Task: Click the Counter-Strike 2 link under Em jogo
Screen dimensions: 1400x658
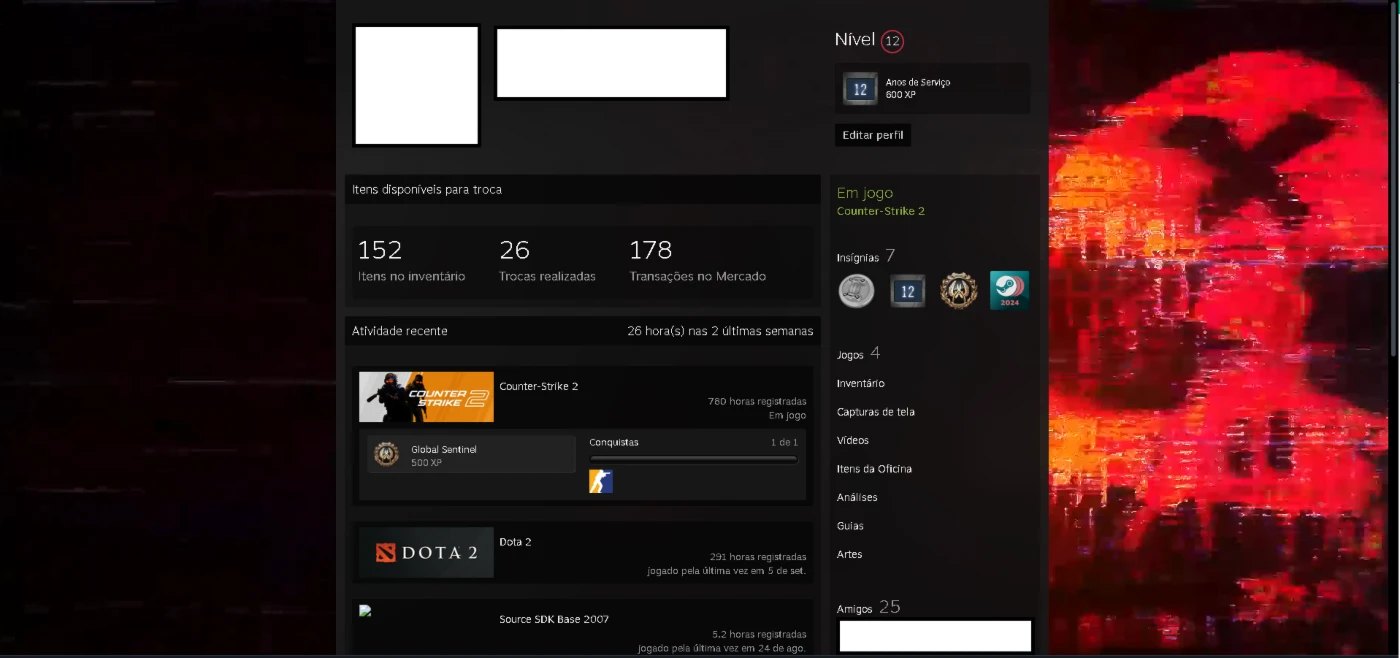Action: pos(881,211)
